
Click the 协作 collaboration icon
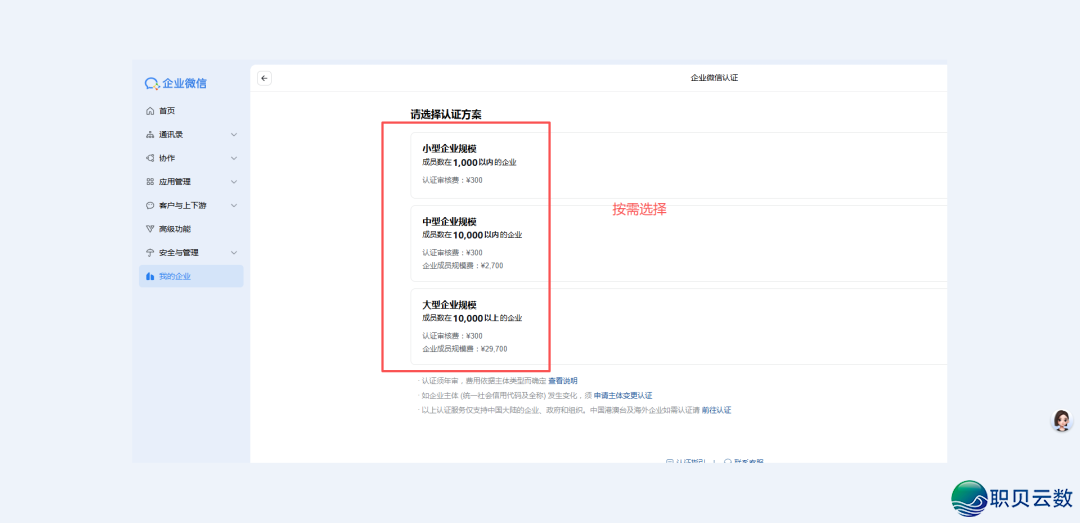[150, 158]
